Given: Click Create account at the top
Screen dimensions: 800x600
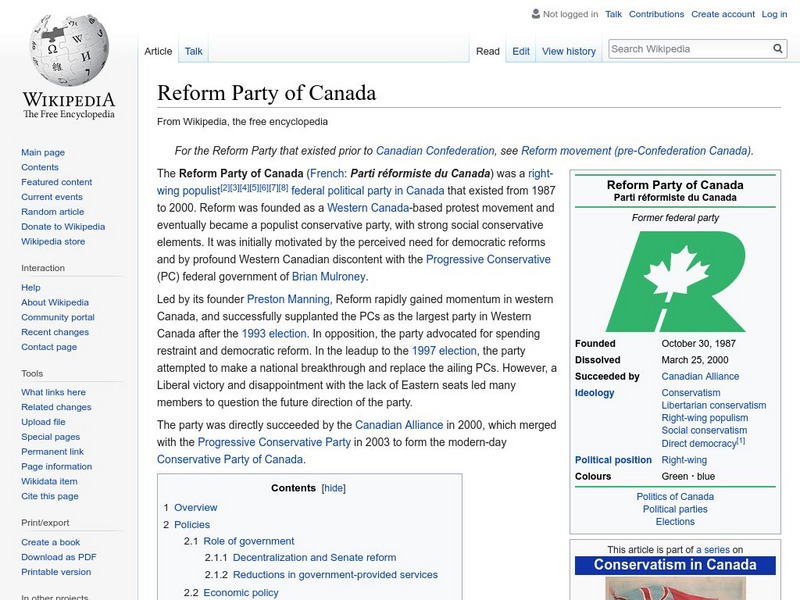Looking at the screenshot, I should pos(722,14).
